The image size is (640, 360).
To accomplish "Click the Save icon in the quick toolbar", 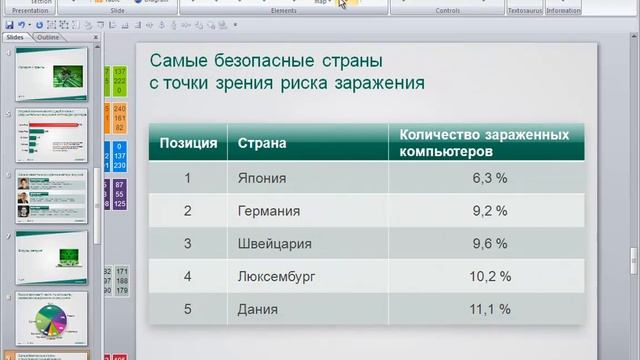I will 9,25.
